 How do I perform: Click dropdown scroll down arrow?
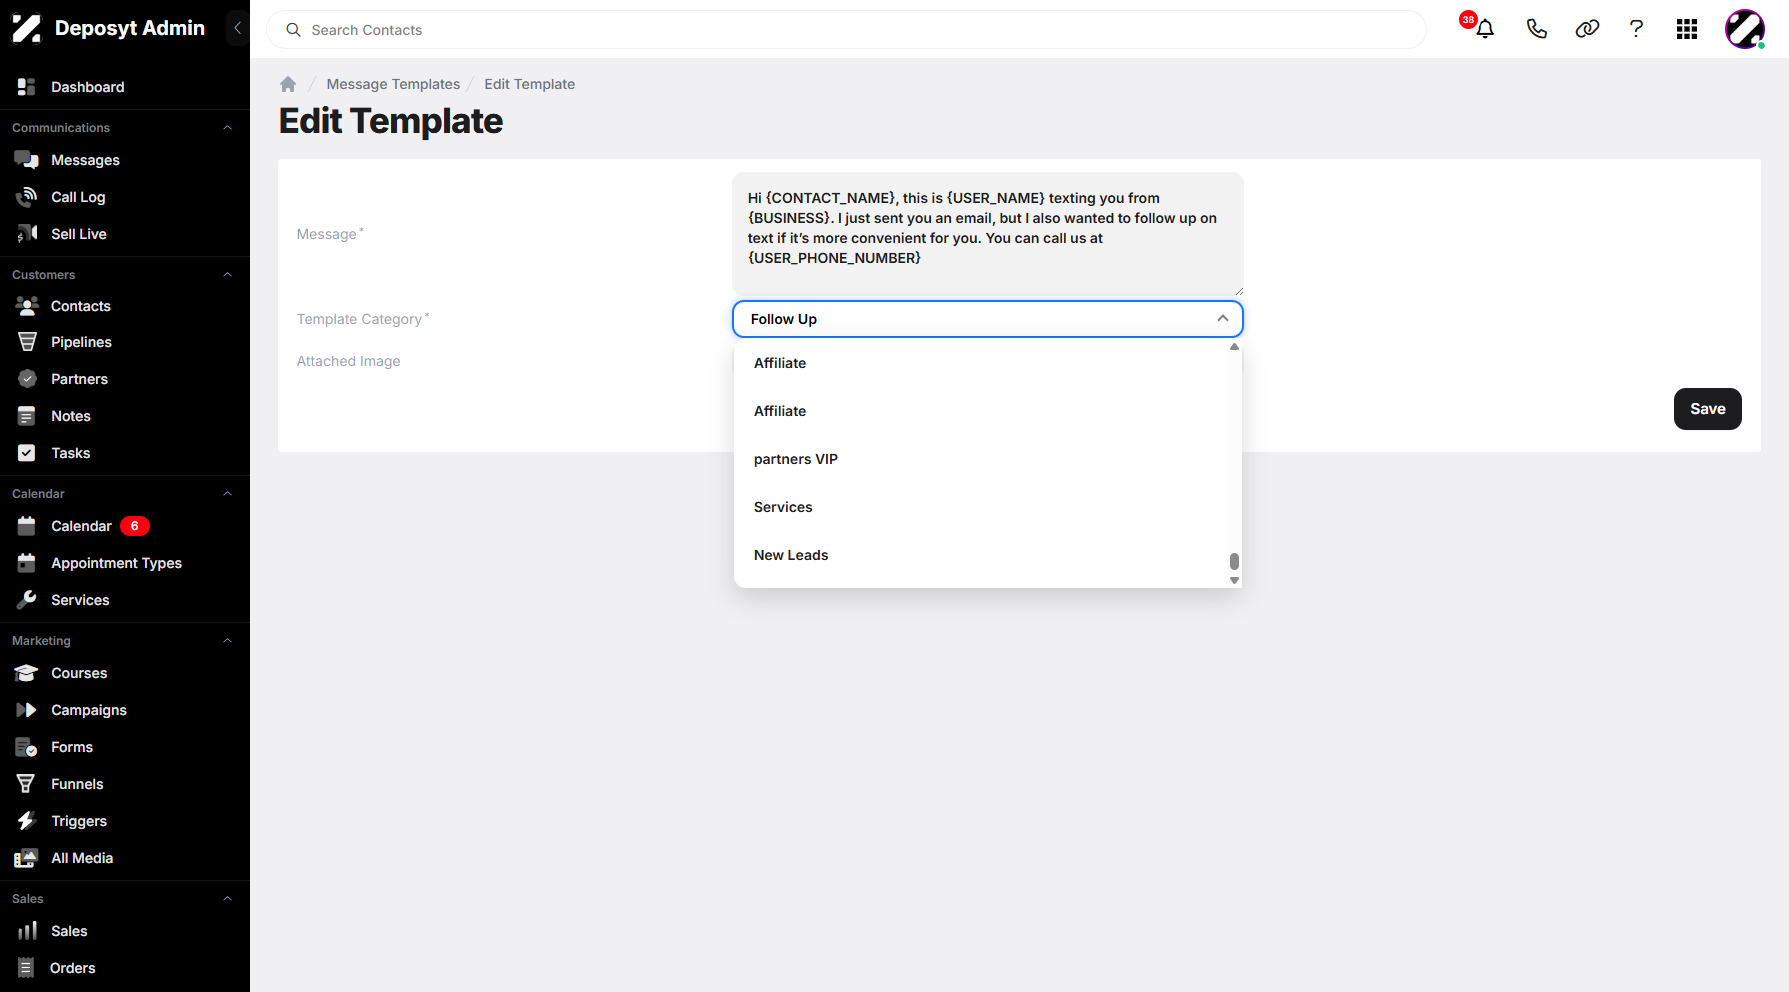coord(1234,580)
